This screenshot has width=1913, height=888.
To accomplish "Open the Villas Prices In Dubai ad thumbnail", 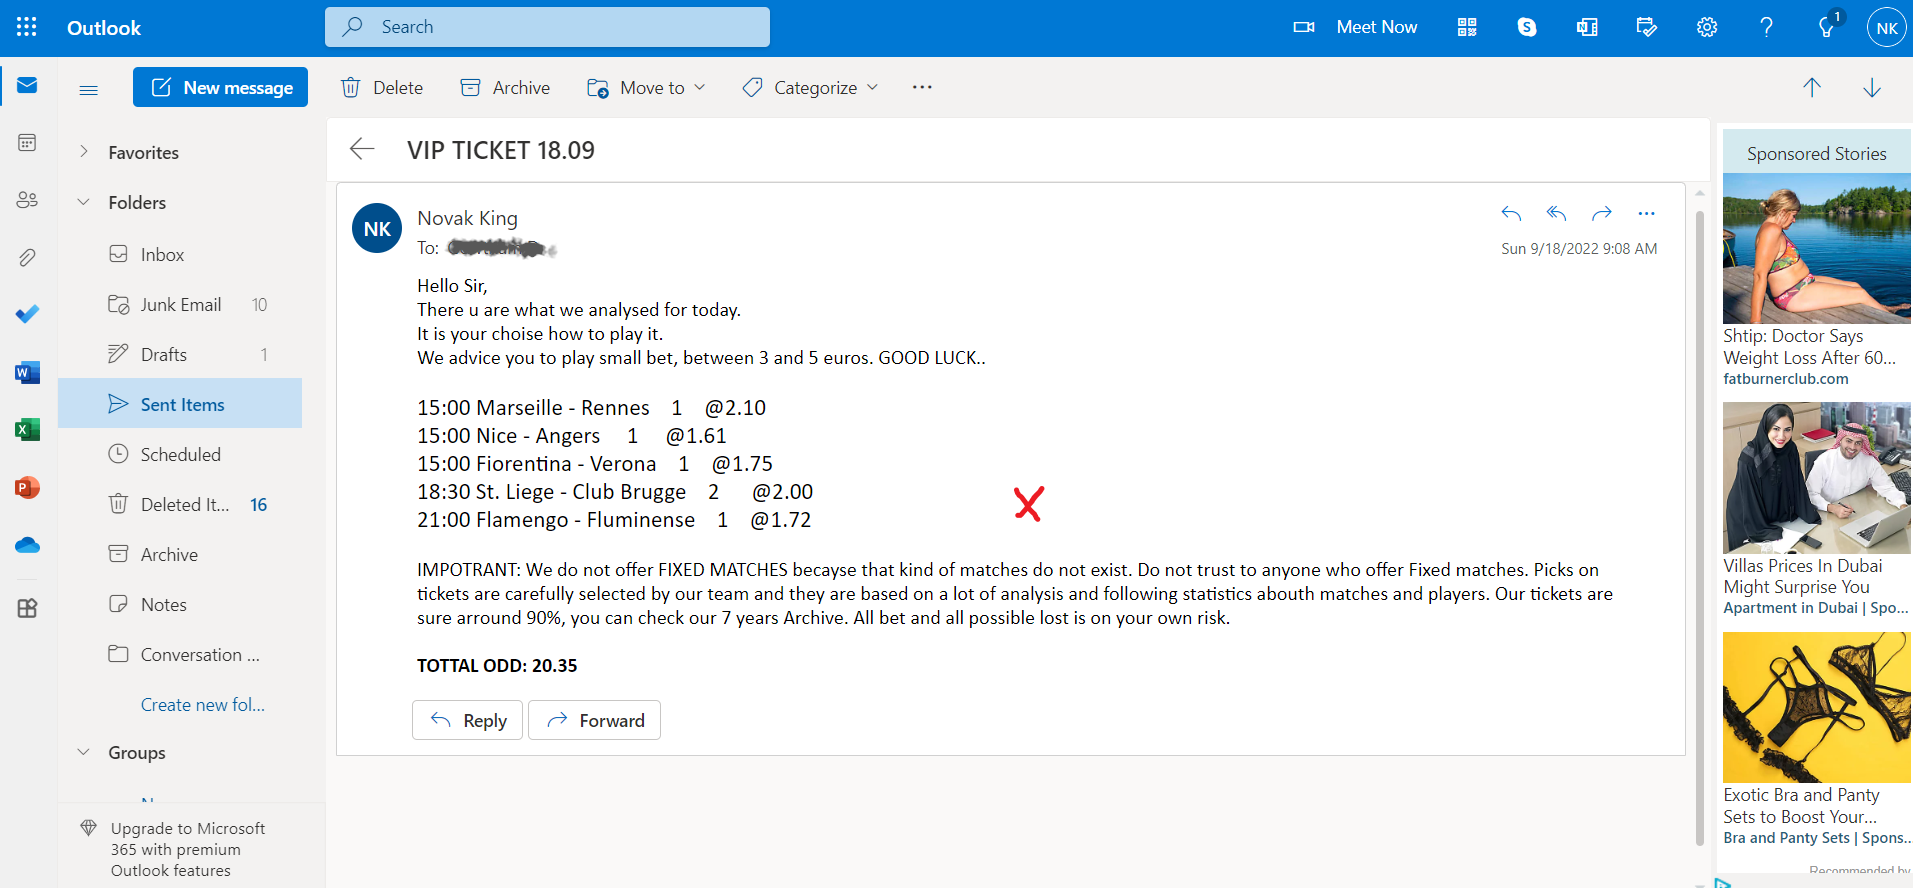I will 1817,478.
